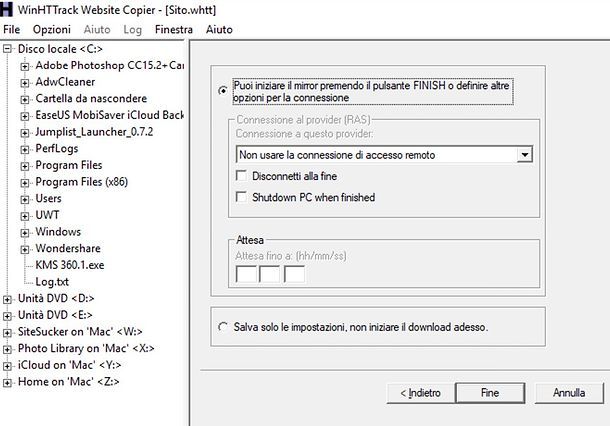Select KMS 360.1.exe in the tree
The image size is (610, 426).
(70, 265)
